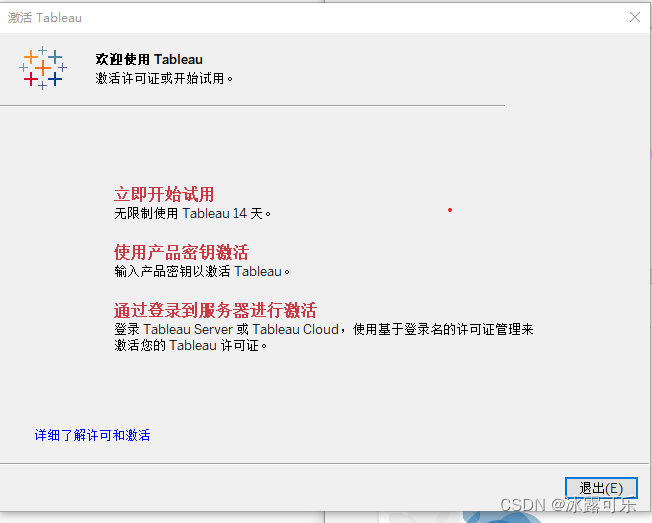Viewport: 652px width, 523px height.
Task: Close the 激活 Tableau dialog window
Action: click(x=635, y=17)
